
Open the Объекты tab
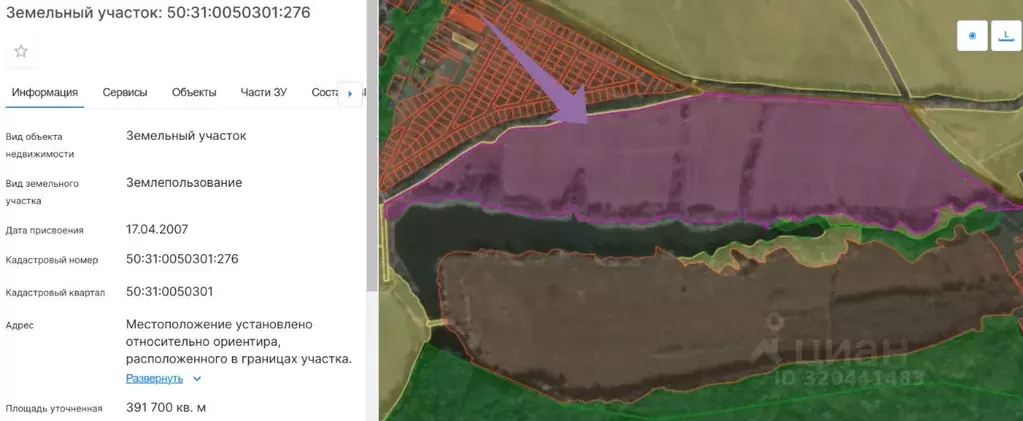pos(194,93)
